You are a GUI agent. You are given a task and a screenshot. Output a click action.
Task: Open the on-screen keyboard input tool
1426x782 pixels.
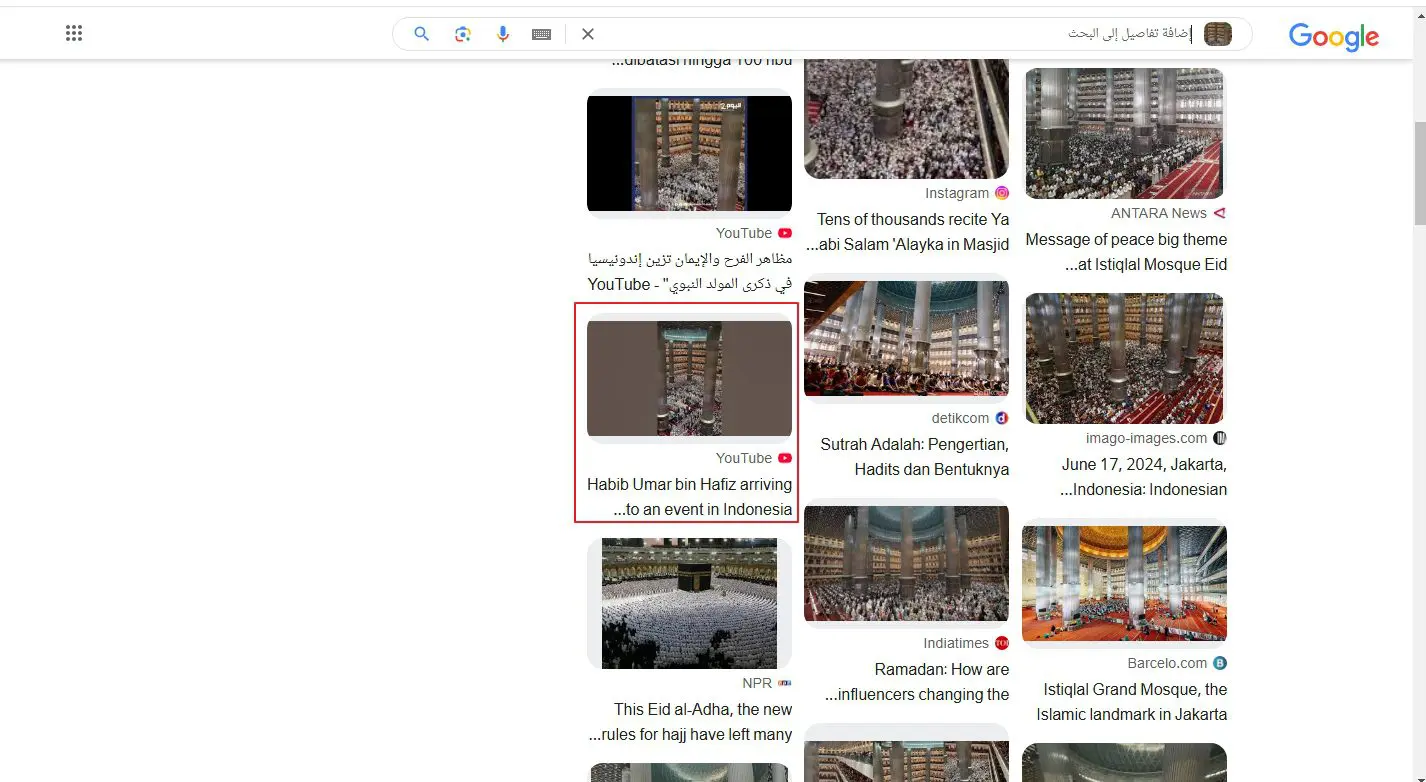[x=541, y=34]
